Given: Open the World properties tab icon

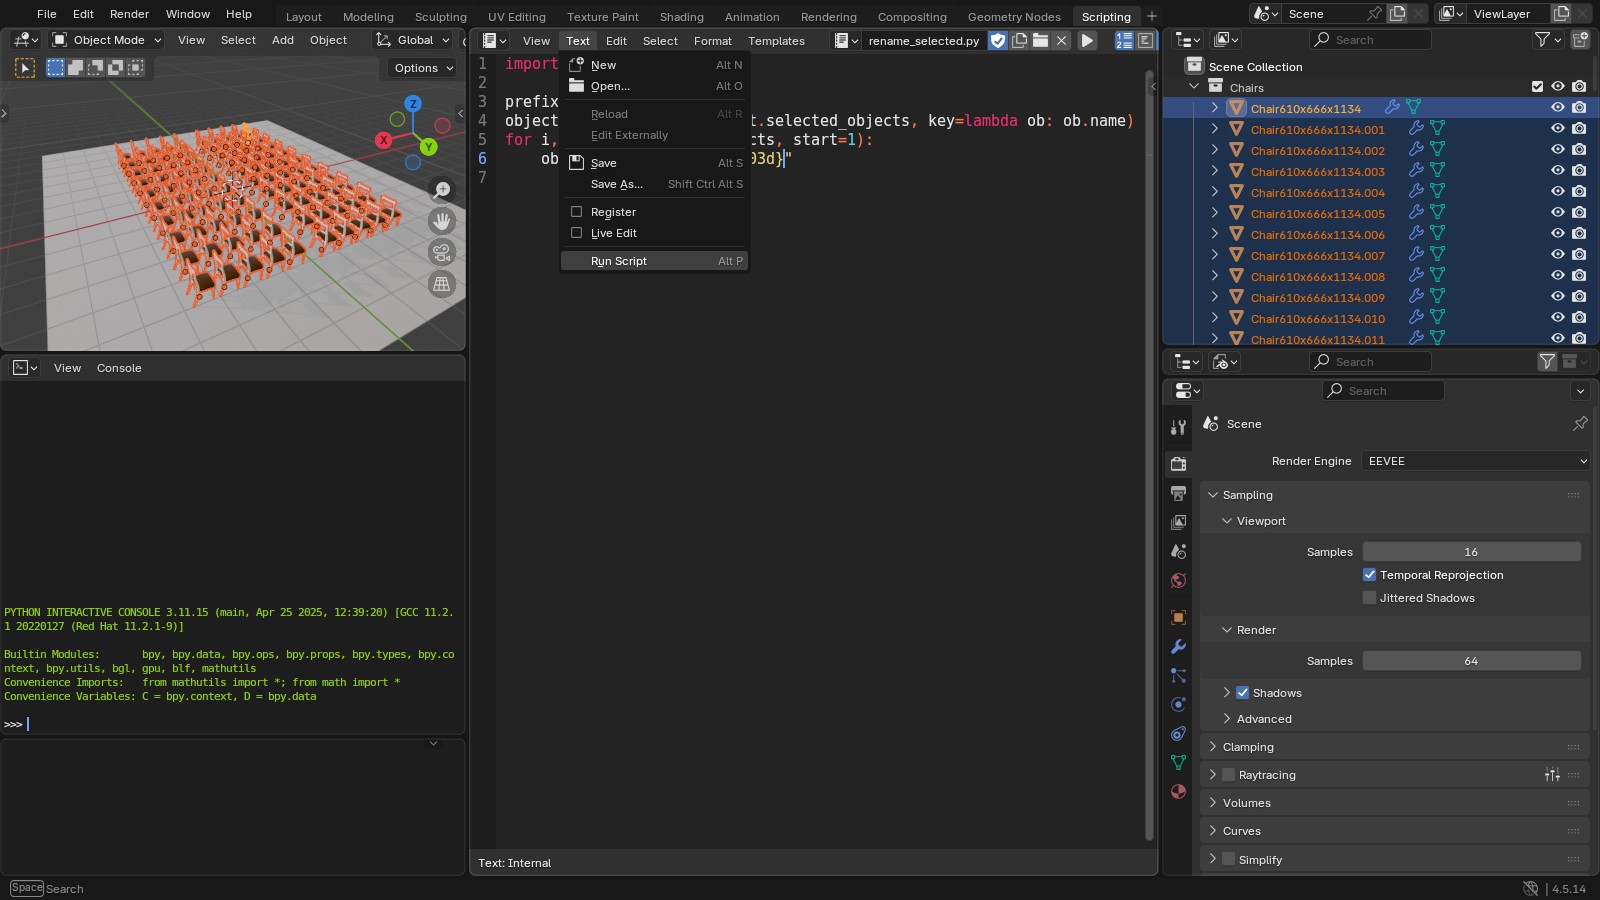Looking at the screenshot, I should [x=1178, y=581].
